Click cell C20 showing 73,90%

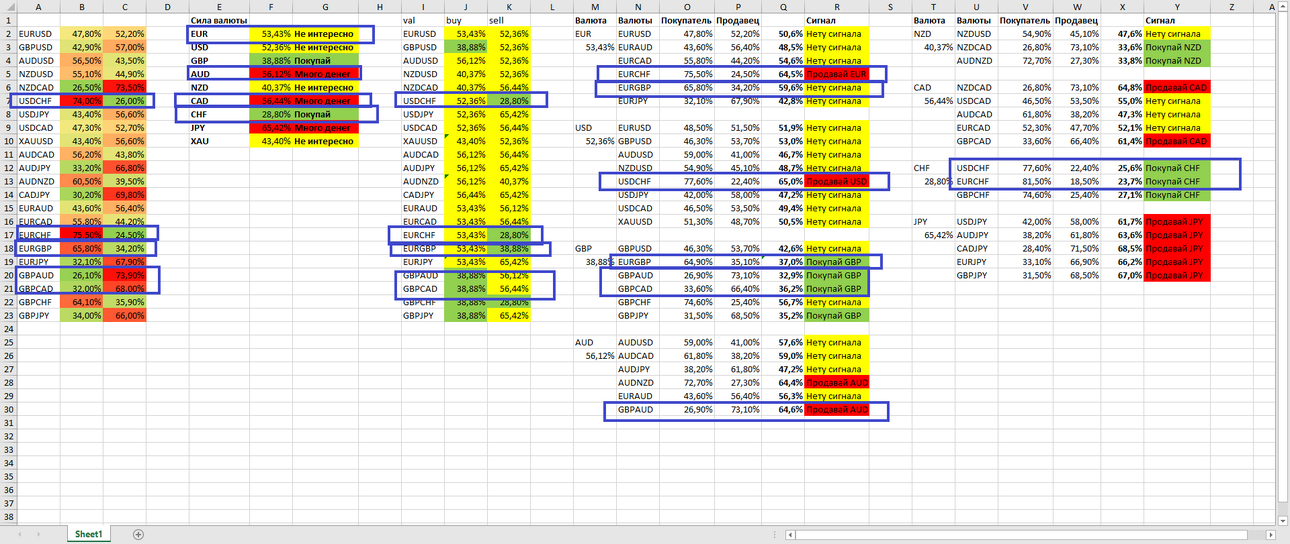point(124,275)
